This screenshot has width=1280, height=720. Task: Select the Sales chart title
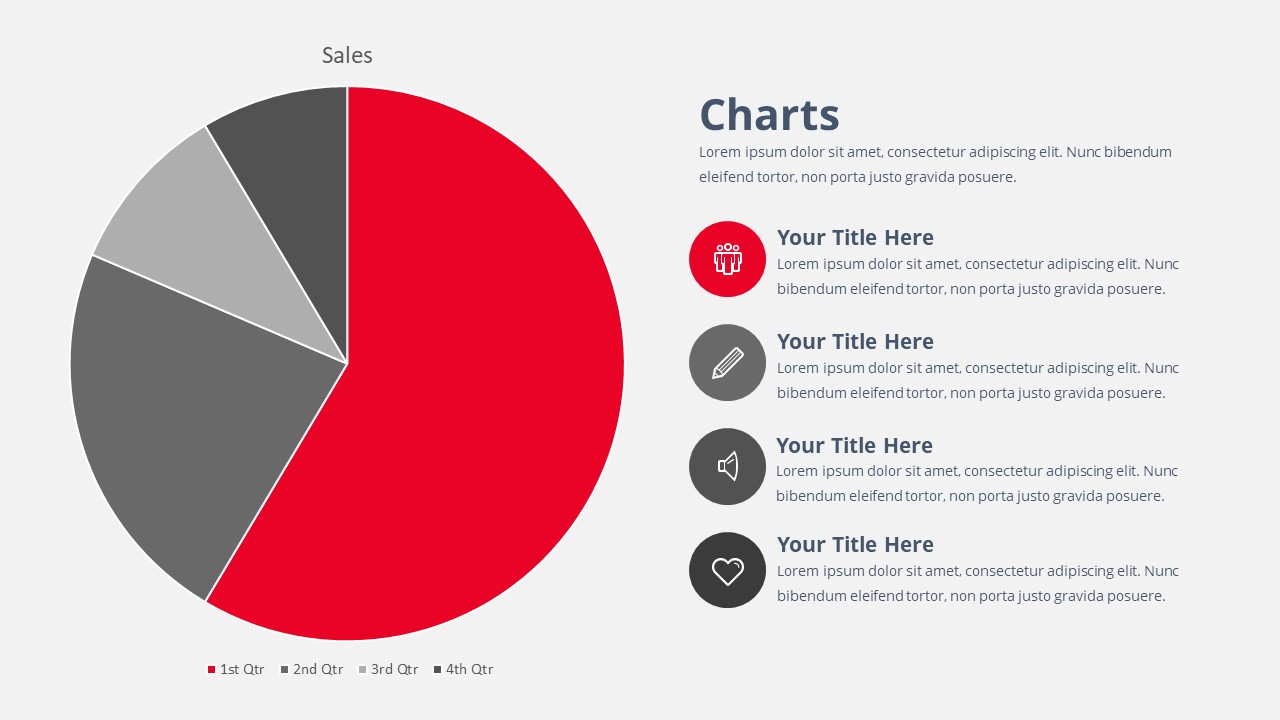point(347,55)
